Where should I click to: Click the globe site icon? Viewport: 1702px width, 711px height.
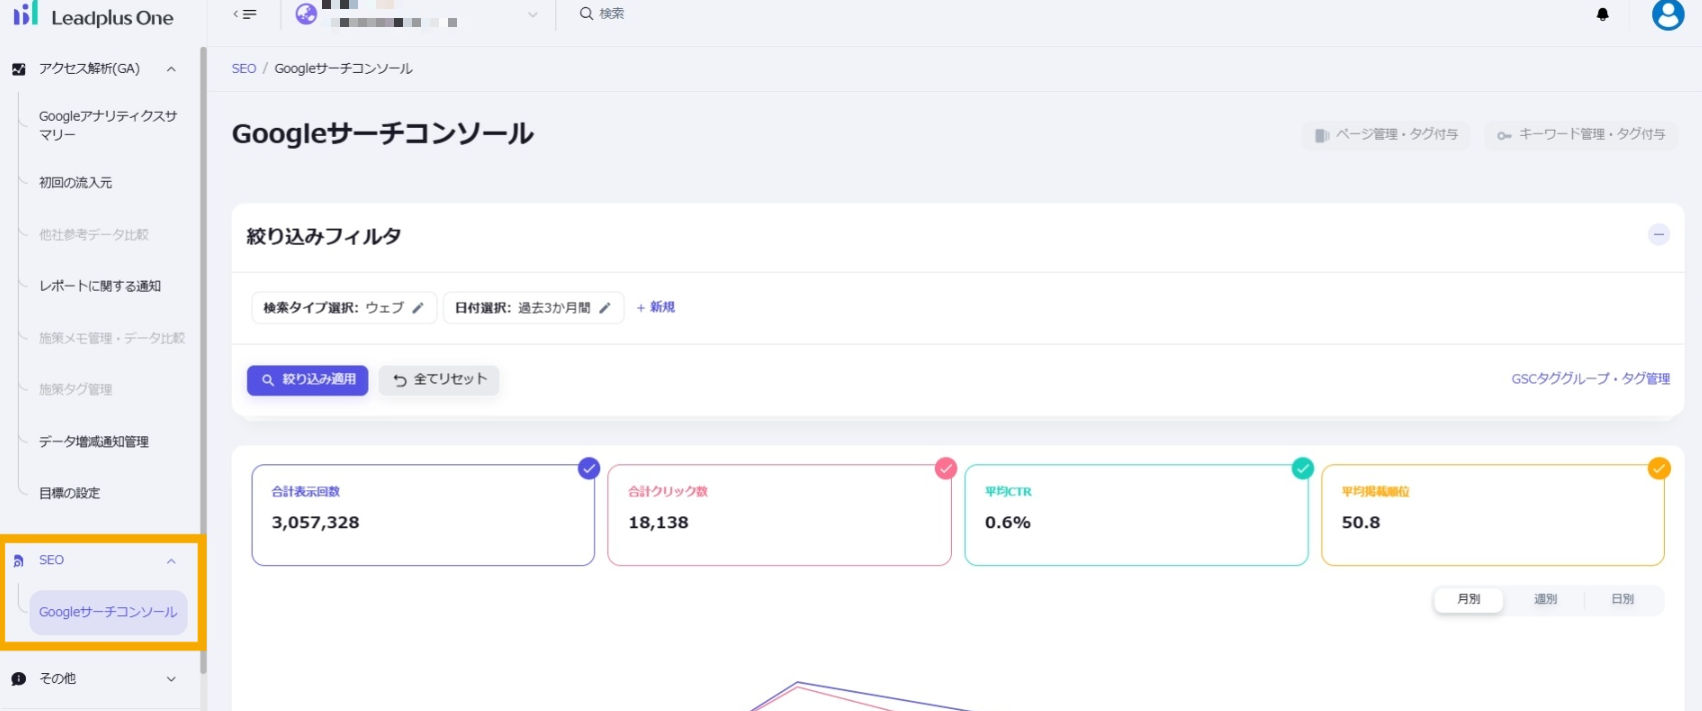(x=307, y=14)
